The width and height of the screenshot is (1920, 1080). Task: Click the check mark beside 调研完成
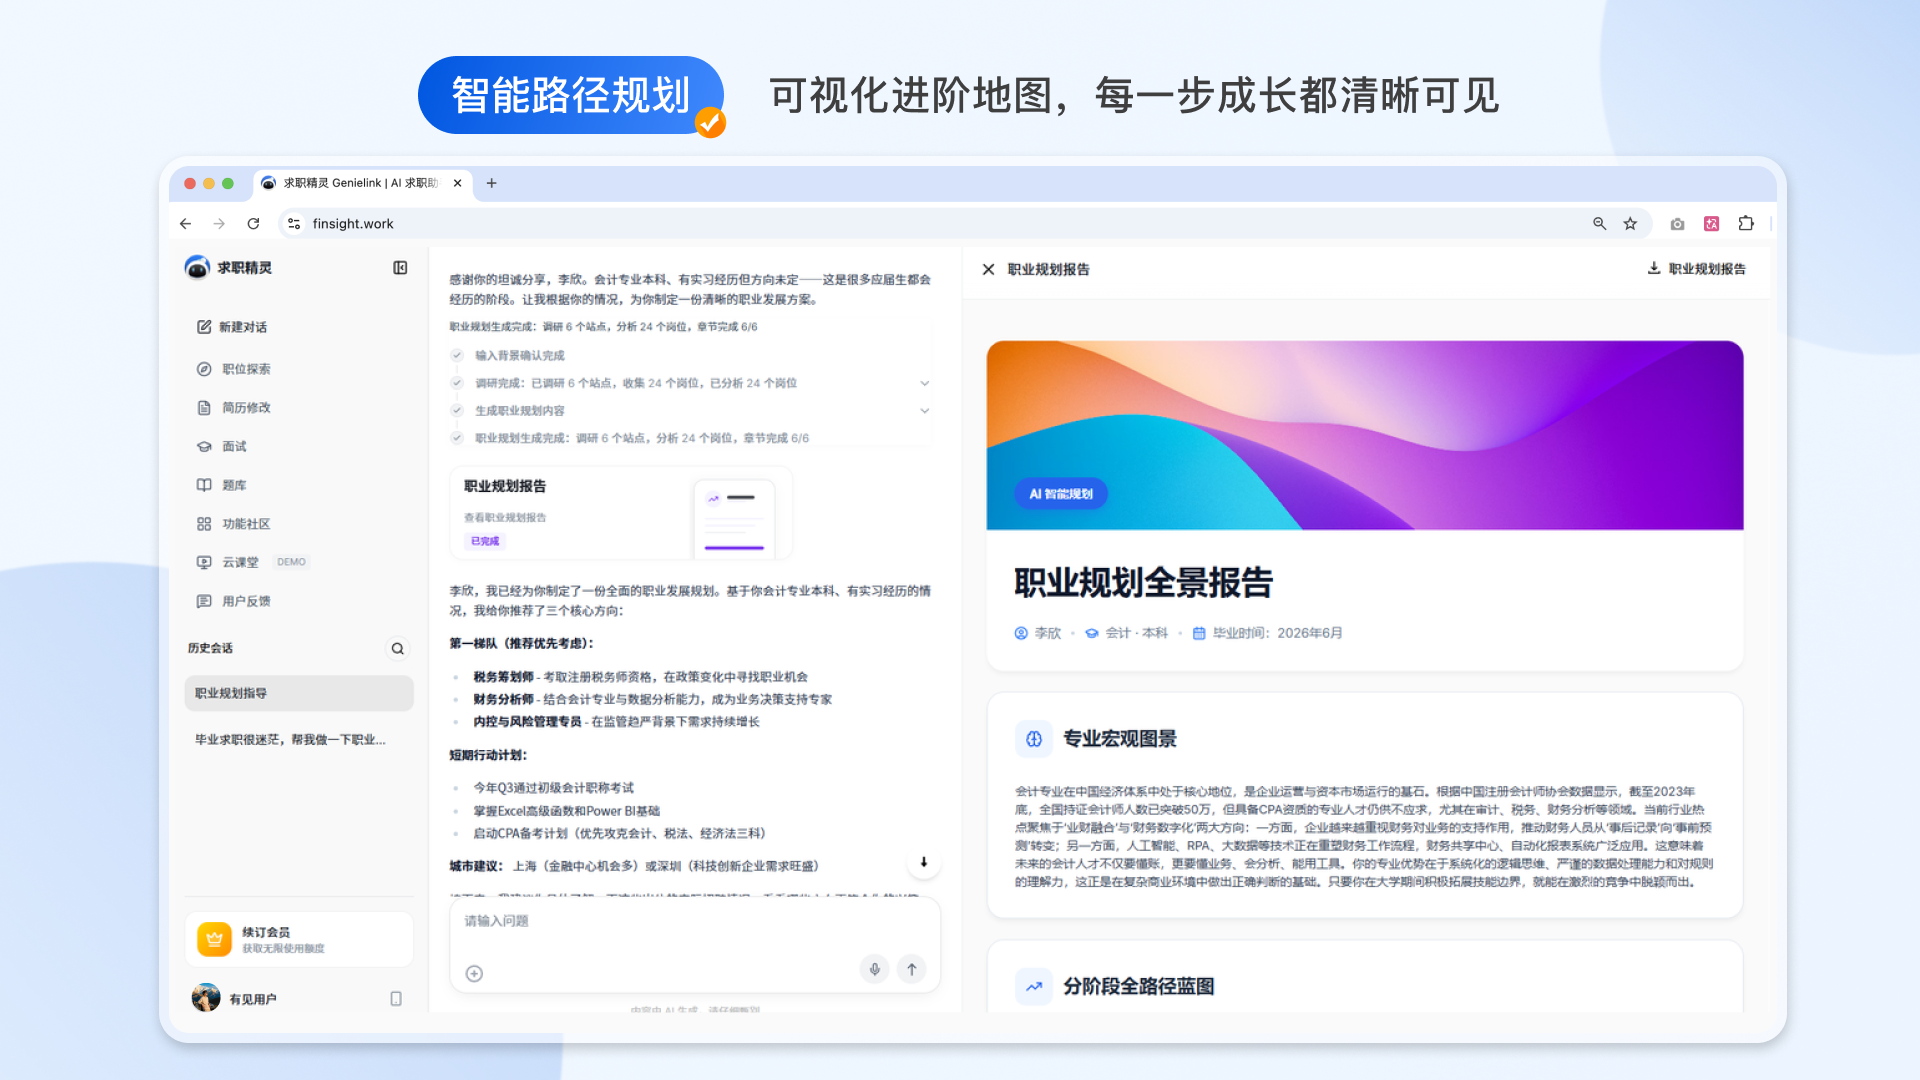point(457,383)
